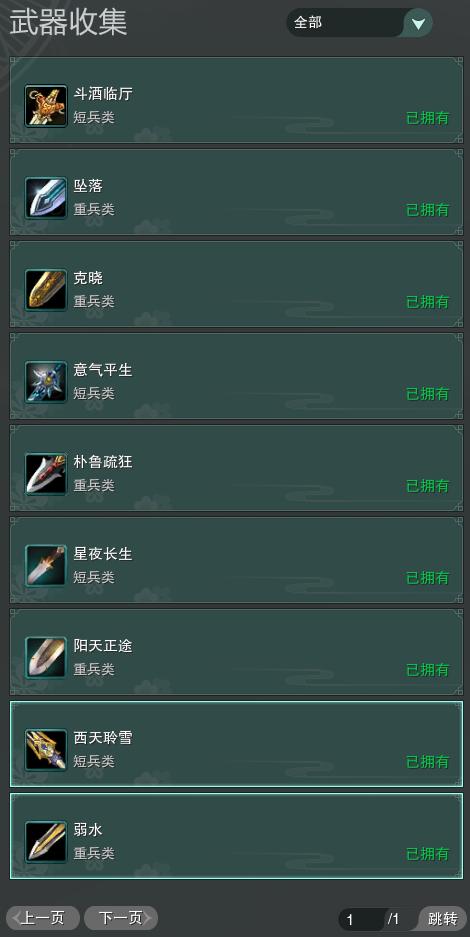This screenshot has height=937, width=470.
Task: Select the 坠落 weapon icon
Action: click(46, 198)
